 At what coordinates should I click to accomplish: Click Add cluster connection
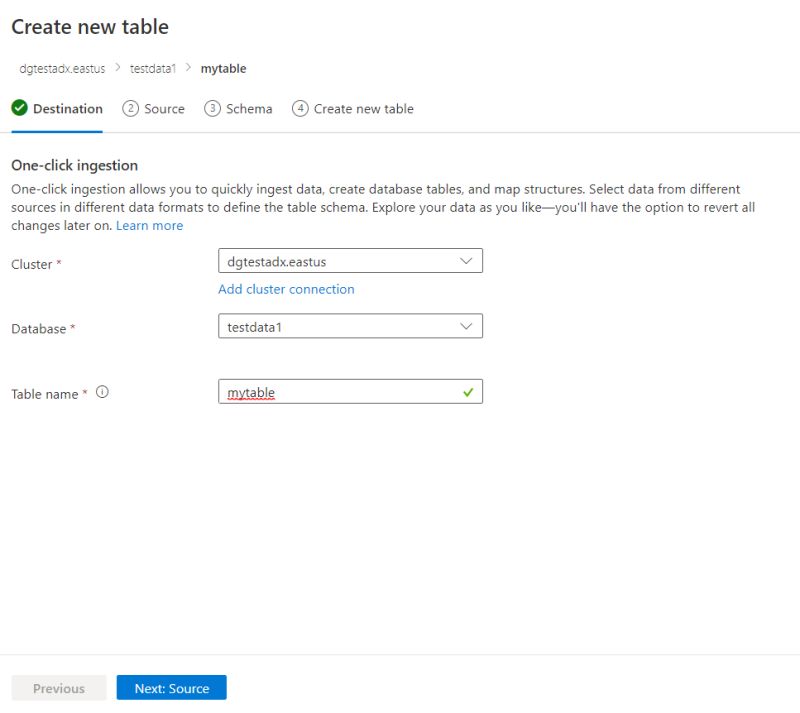285,289
